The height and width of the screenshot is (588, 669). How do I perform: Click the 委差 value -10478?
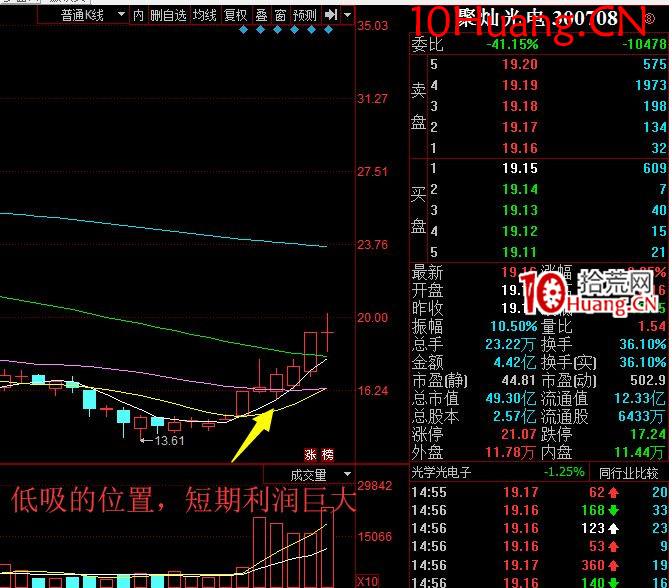pos(644,44)
